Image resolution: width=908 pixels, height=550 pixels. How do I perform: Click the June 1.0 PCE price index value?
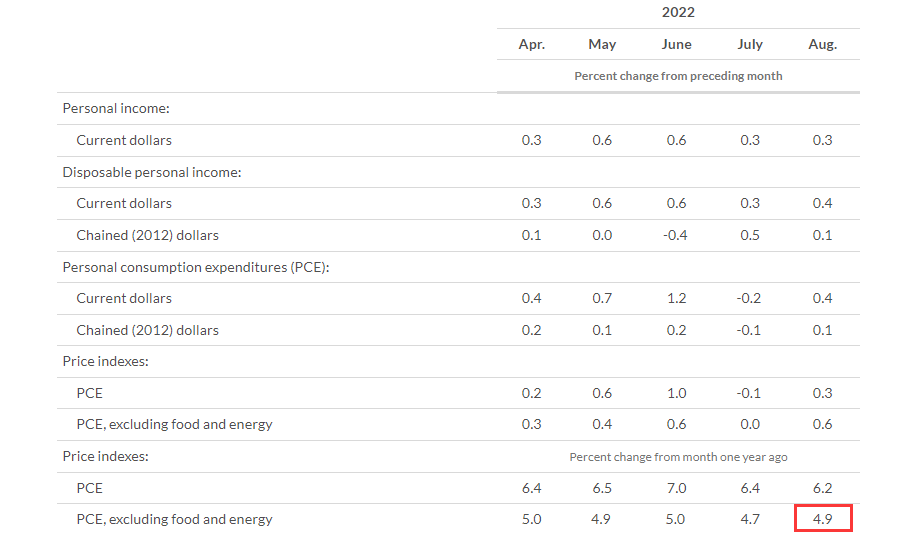click(x=676, y=393)
